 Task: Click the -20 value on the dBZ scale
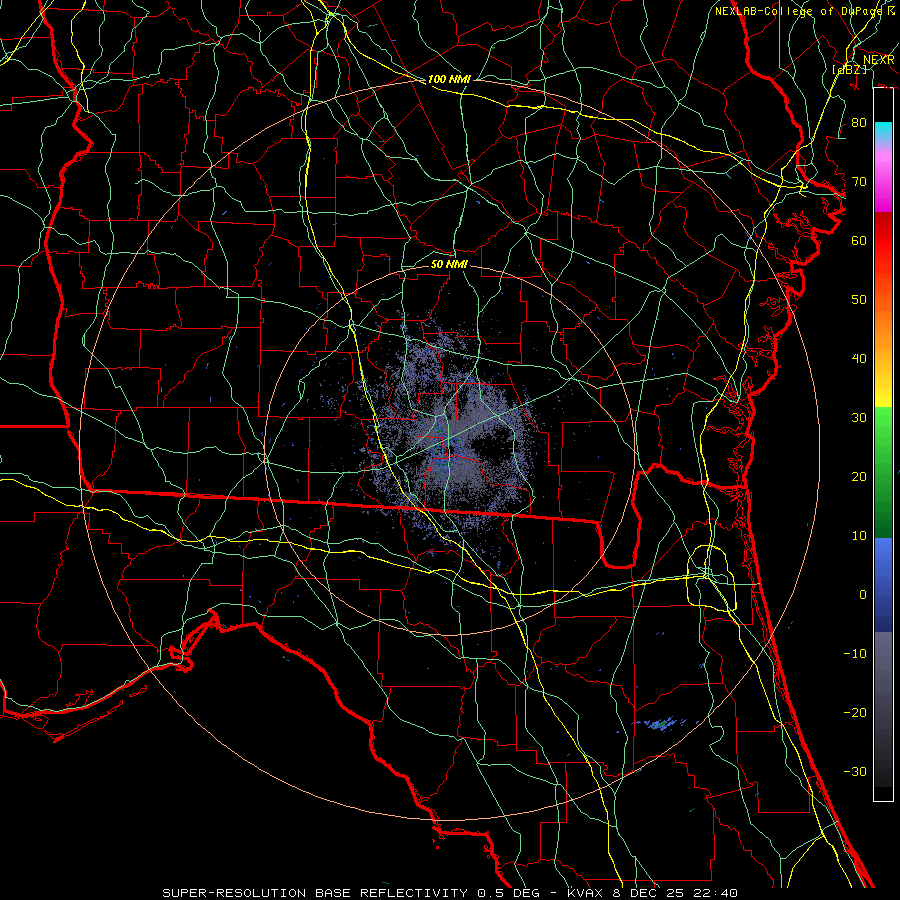(x=855, y=713)
